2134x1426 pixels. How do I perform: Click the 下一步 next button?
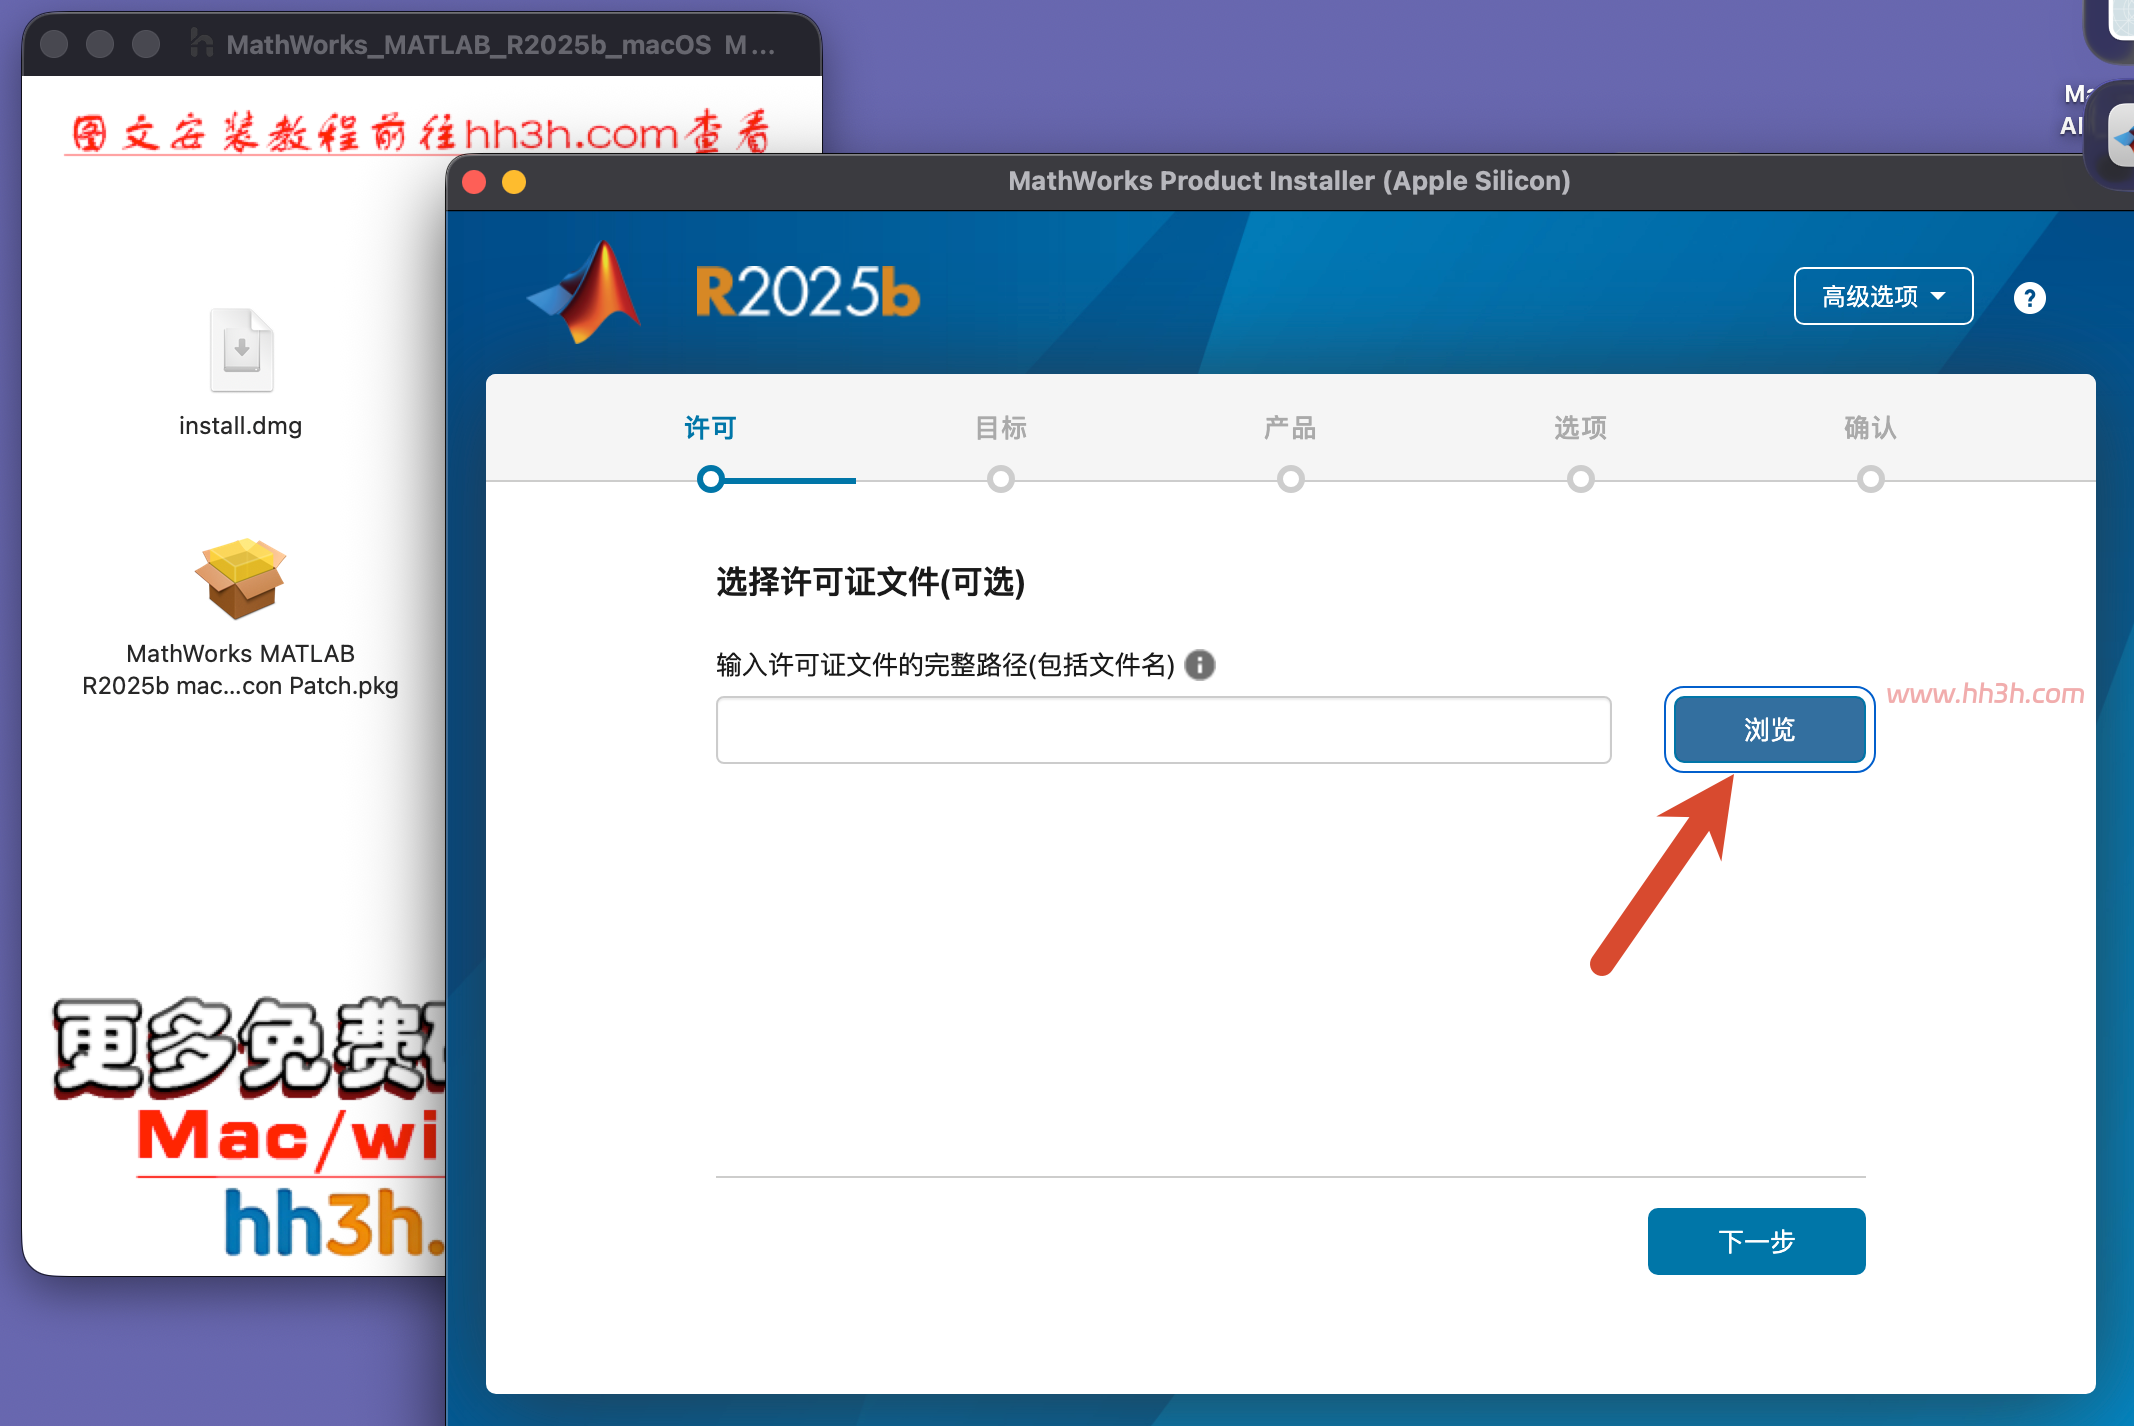pos(1756,1241)
